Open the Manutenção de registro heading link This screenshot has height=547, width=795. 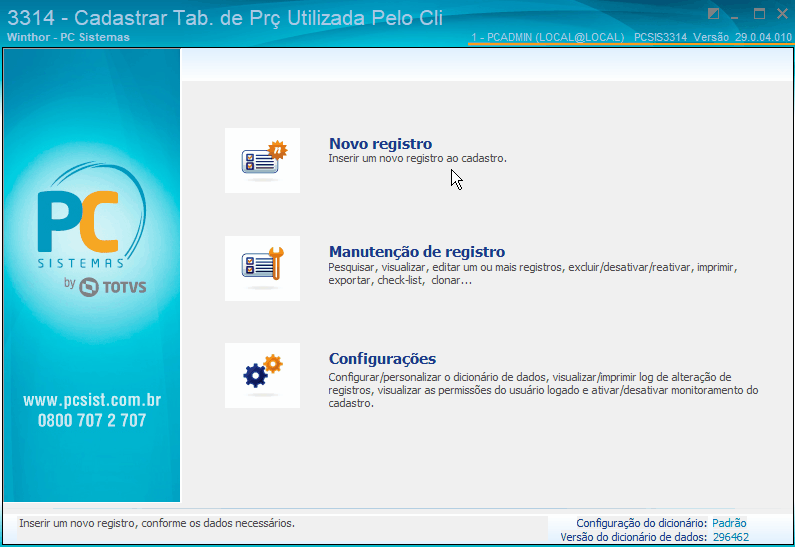click(417, 251)
